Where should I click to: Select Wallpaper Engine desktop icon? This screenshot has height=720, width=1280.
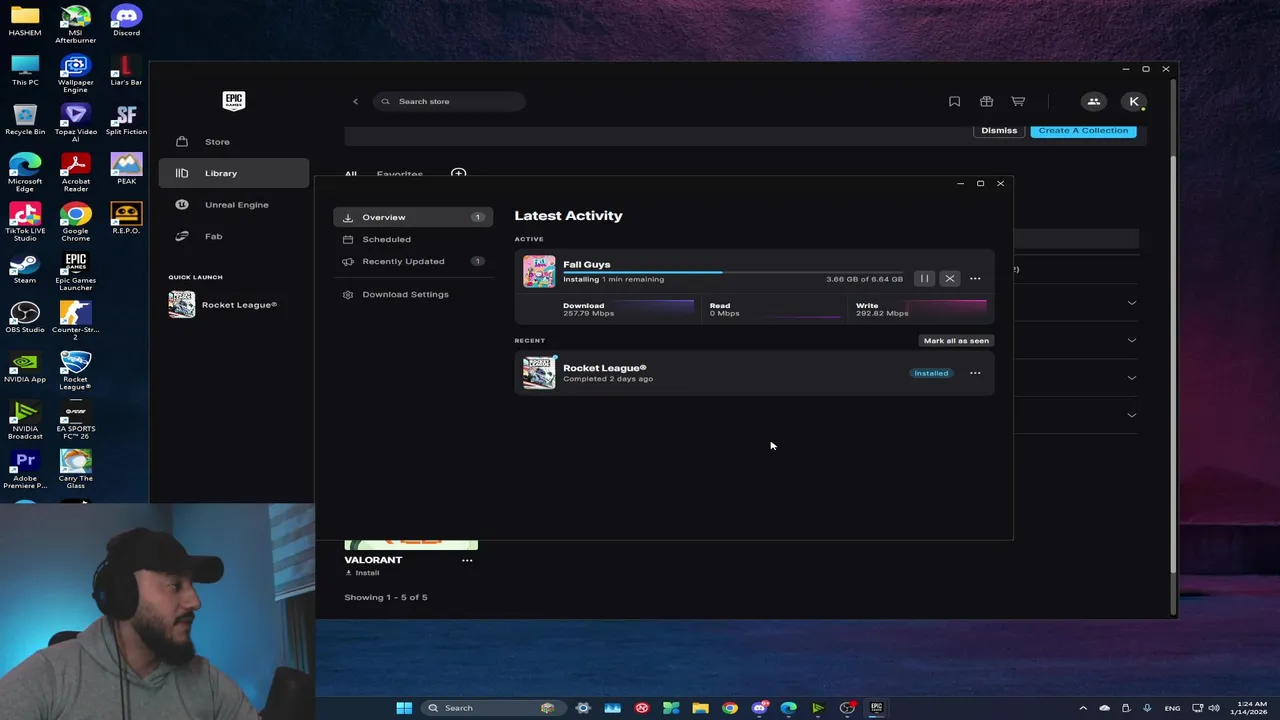[75, 74]
